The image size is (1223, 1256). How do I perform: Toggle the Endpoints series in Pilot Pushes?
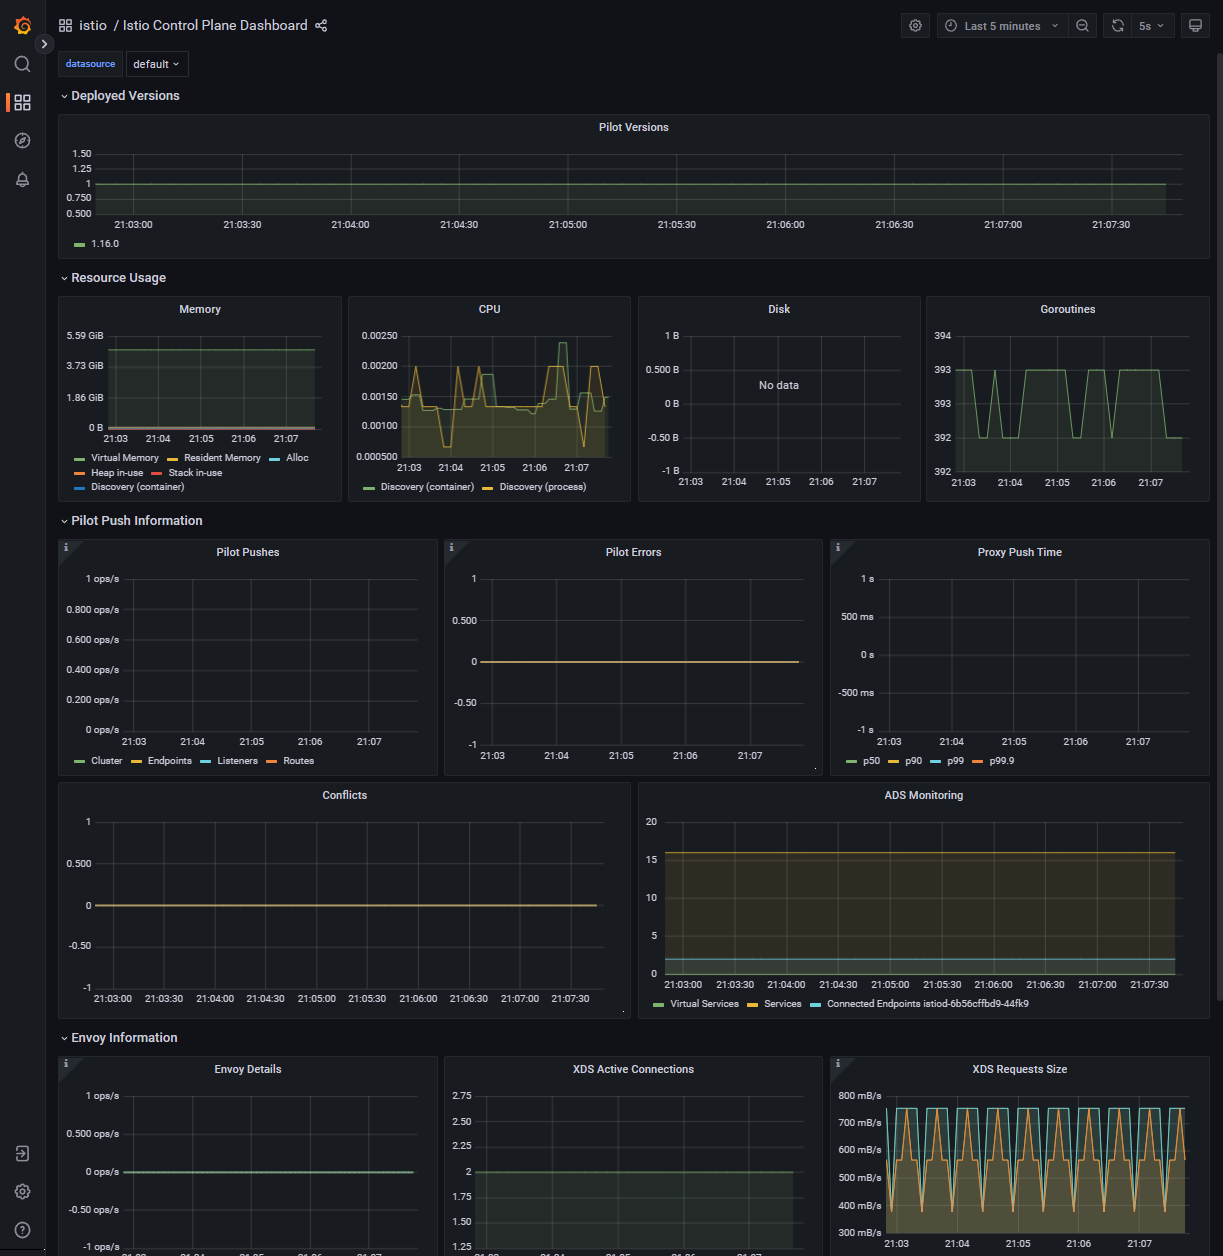pyautogui.click(x=169, y=761)
